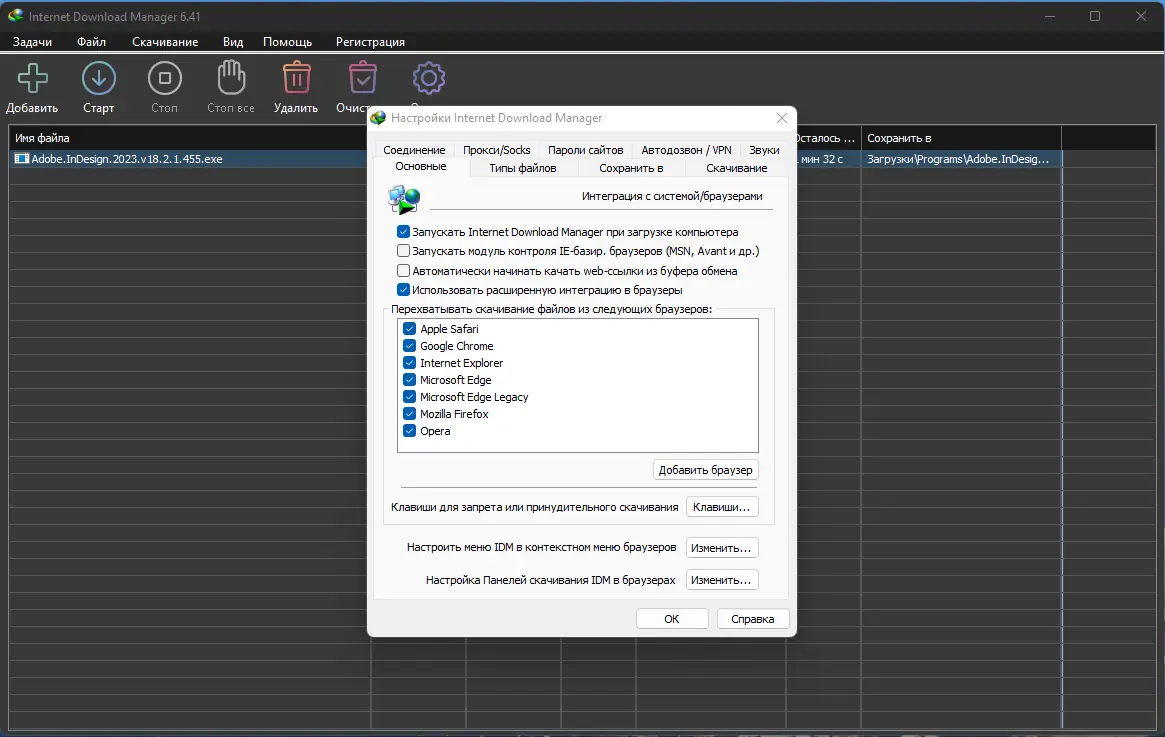Switch to the Скачивание settings tab

click(736, 168)
